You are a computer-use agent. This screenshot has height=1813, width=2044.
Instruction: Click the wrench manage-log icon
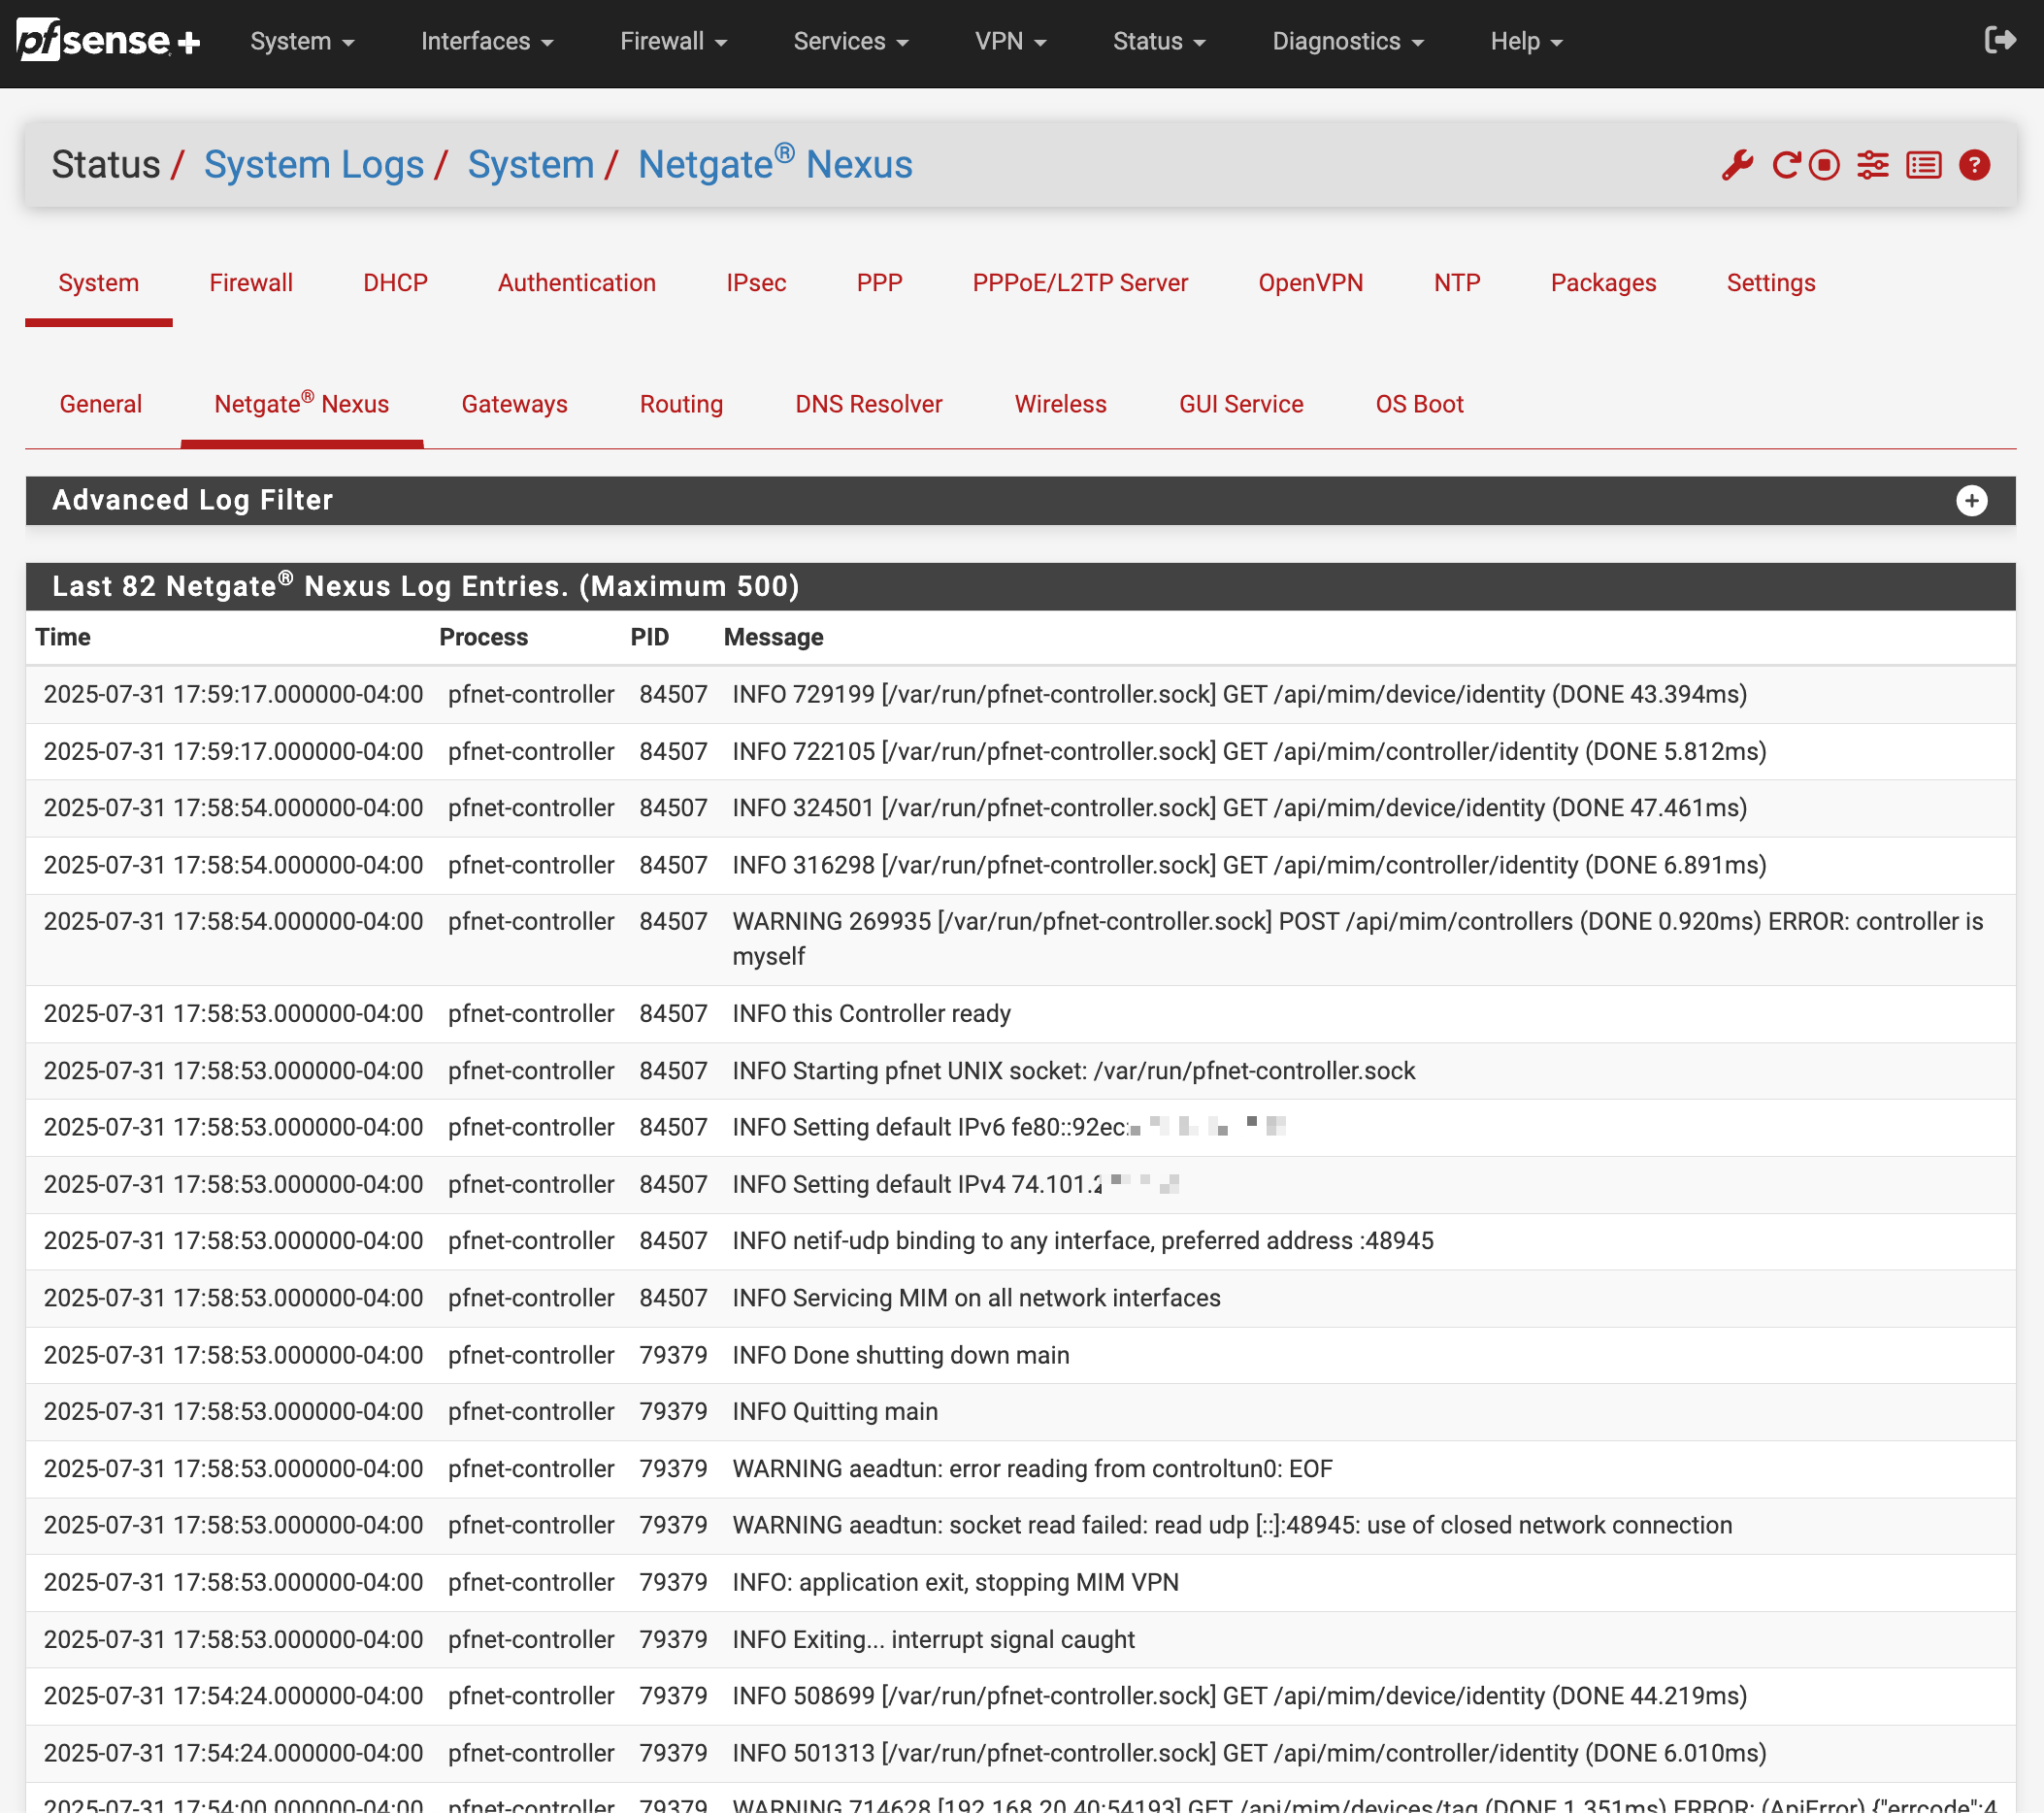(x=1737, y=165)
